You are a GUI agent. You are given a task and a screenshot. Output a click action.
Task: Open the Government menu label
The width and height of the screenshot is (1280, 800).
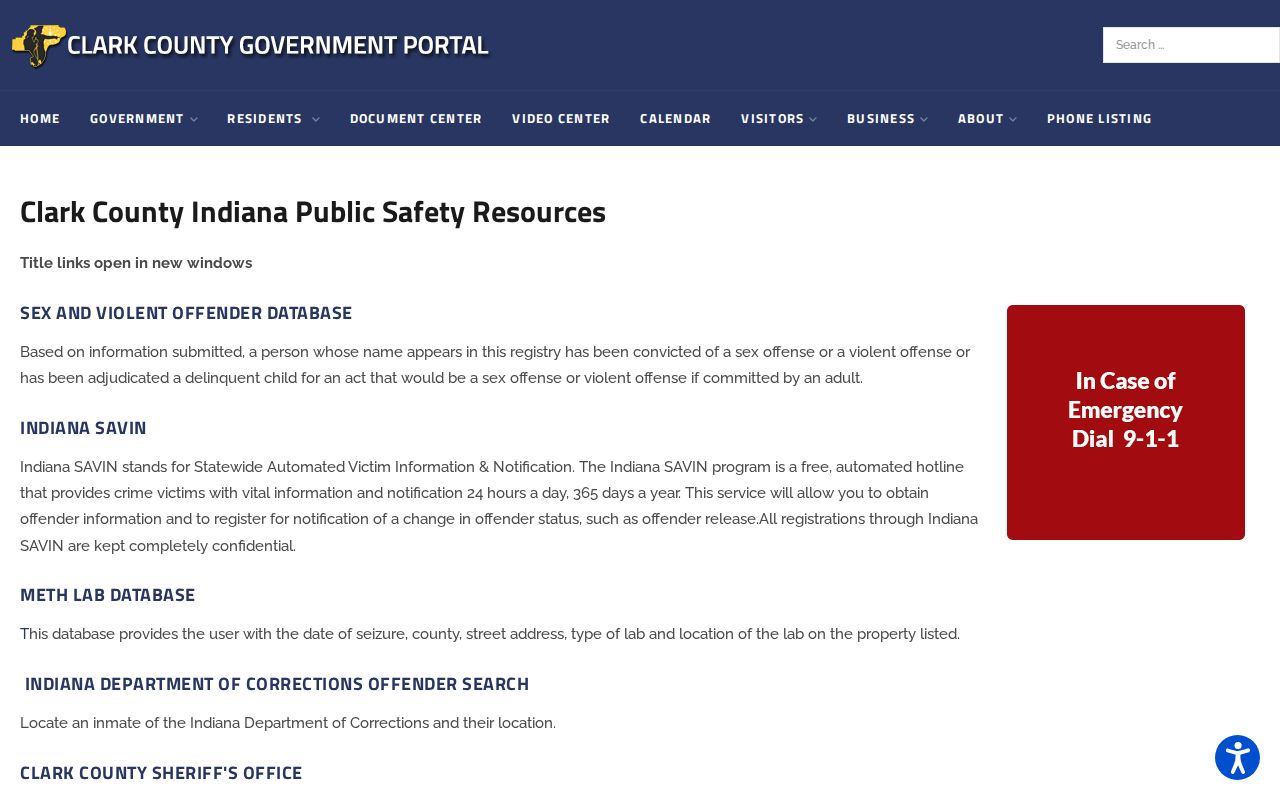click(x=137, y=119)
